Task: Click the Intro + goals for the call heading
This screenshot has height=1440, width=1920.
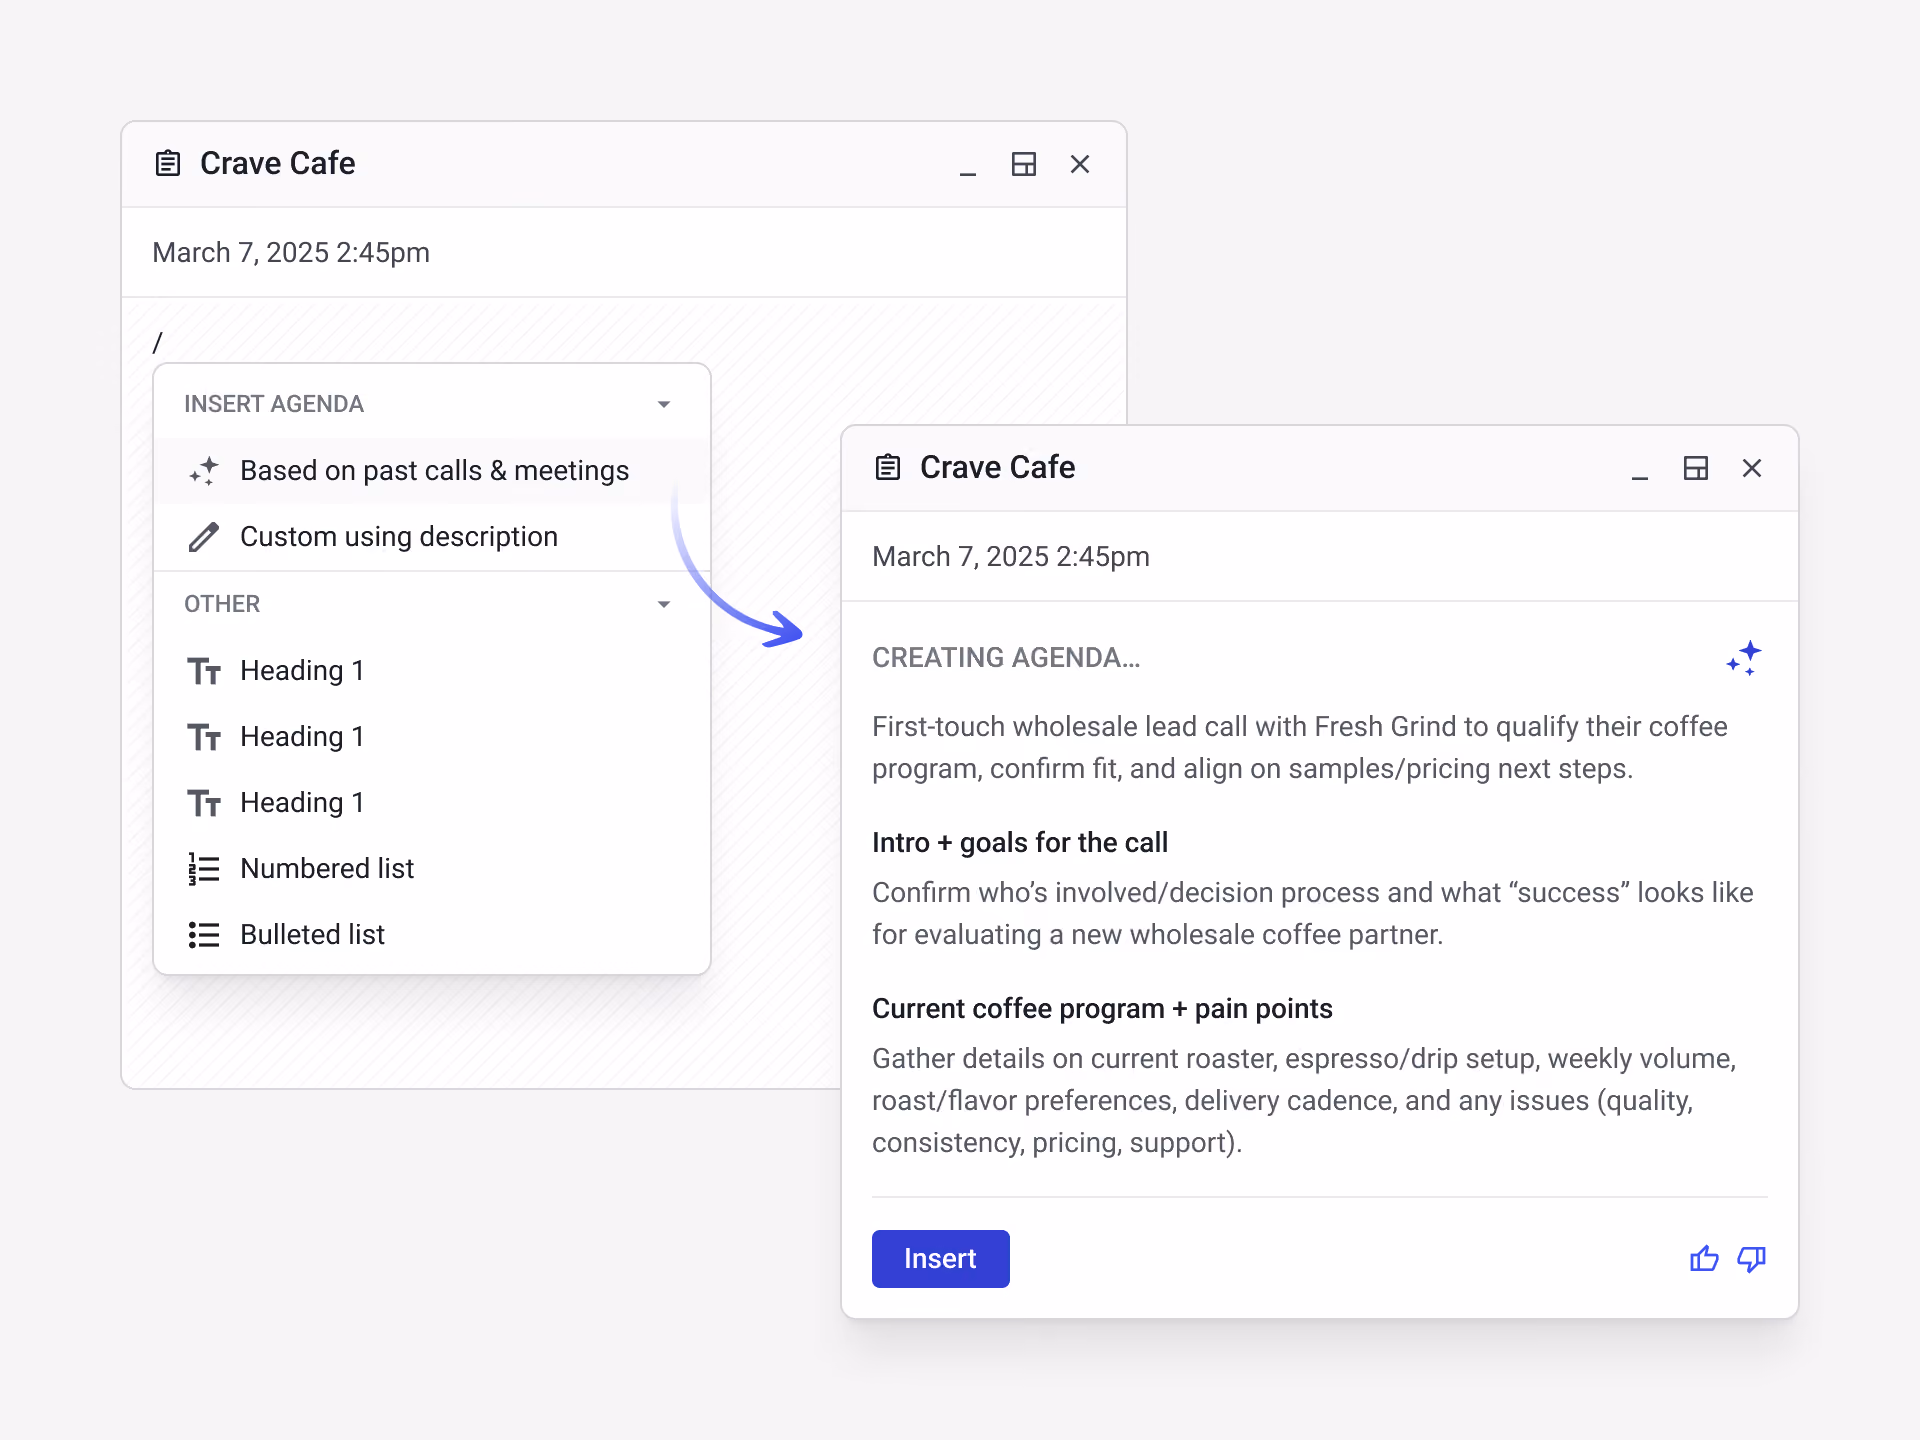Action: [1020, 843]
